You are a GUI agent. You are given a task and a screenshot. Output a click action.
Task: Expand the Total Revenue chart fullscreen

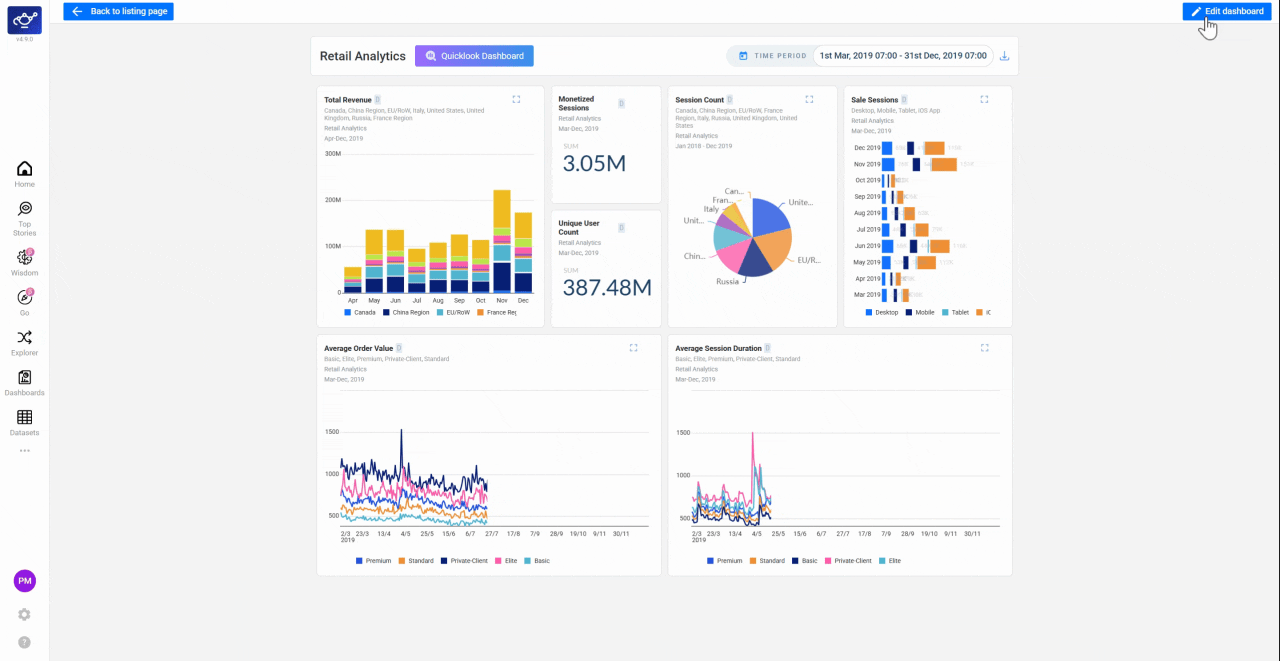tap(516, 99)
